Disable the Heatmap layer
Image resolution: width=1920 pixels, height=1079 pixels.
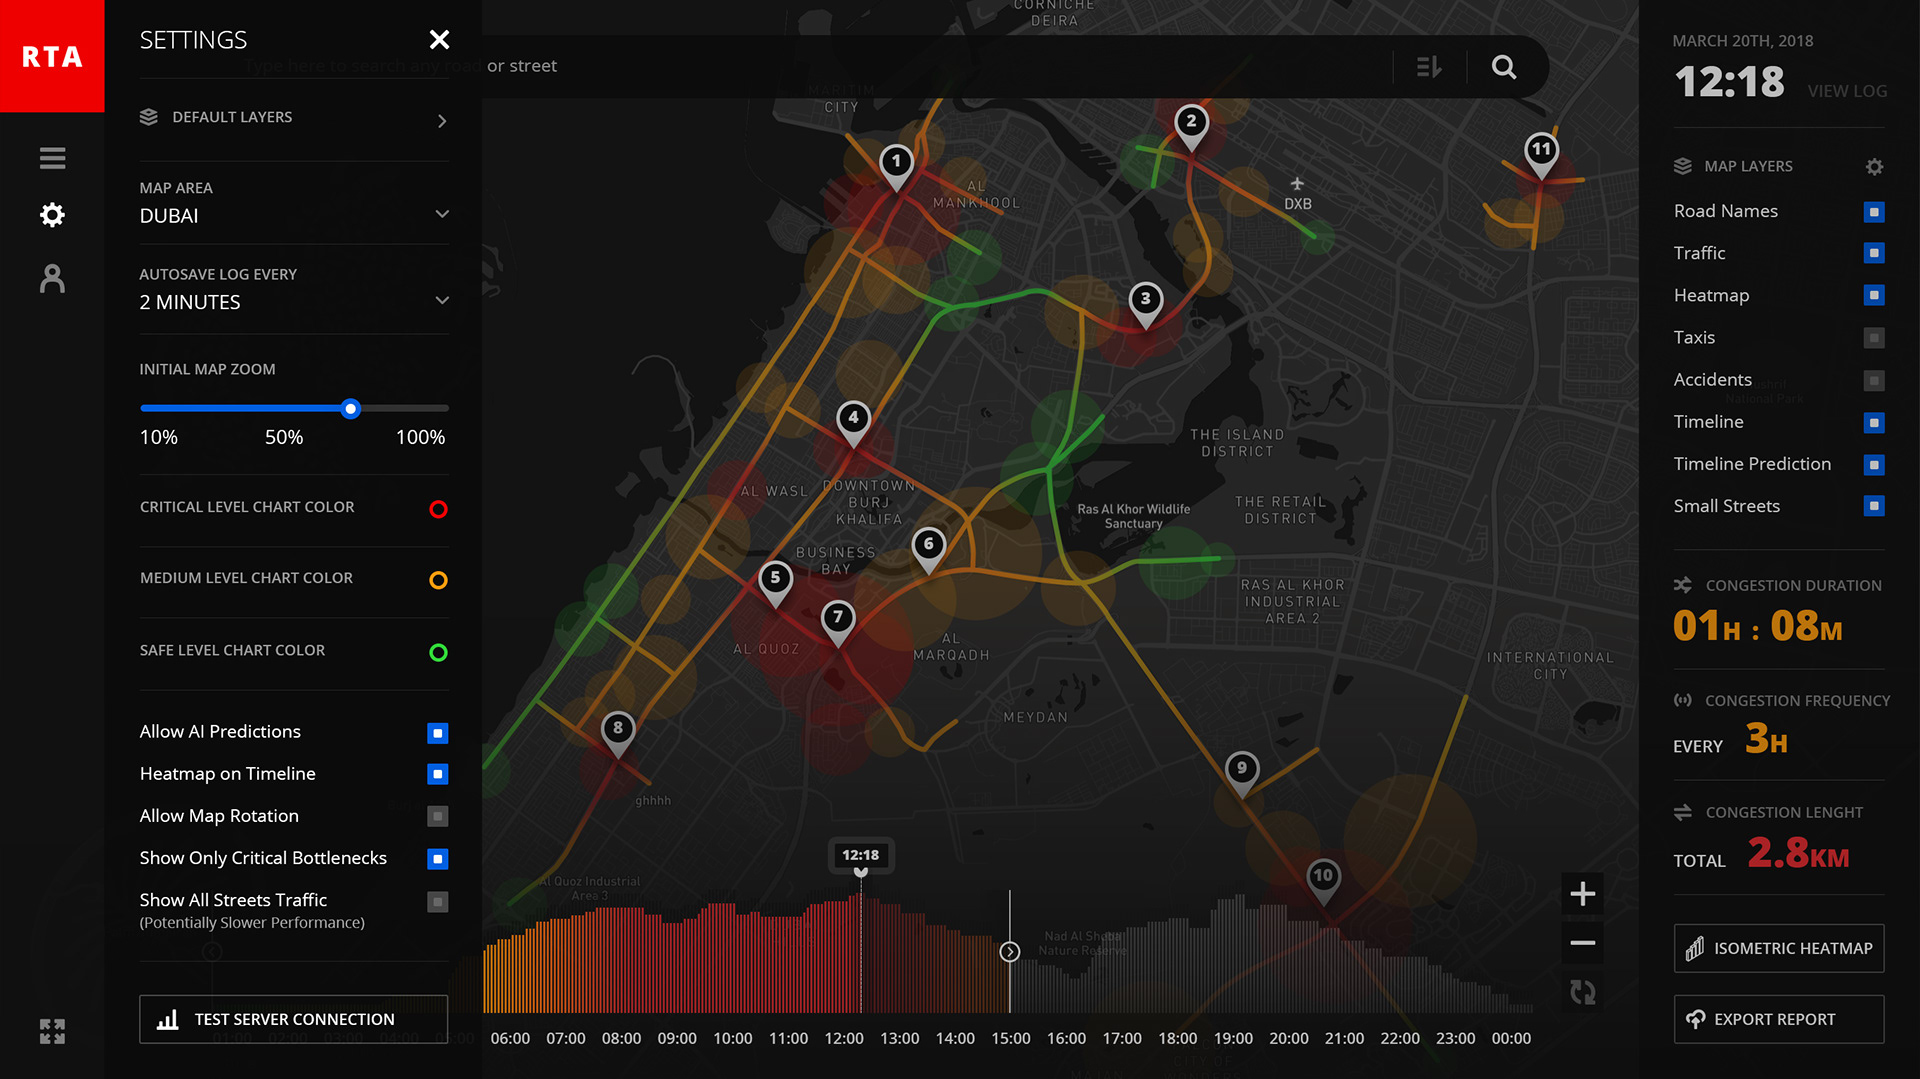(x=1874, y=296)
